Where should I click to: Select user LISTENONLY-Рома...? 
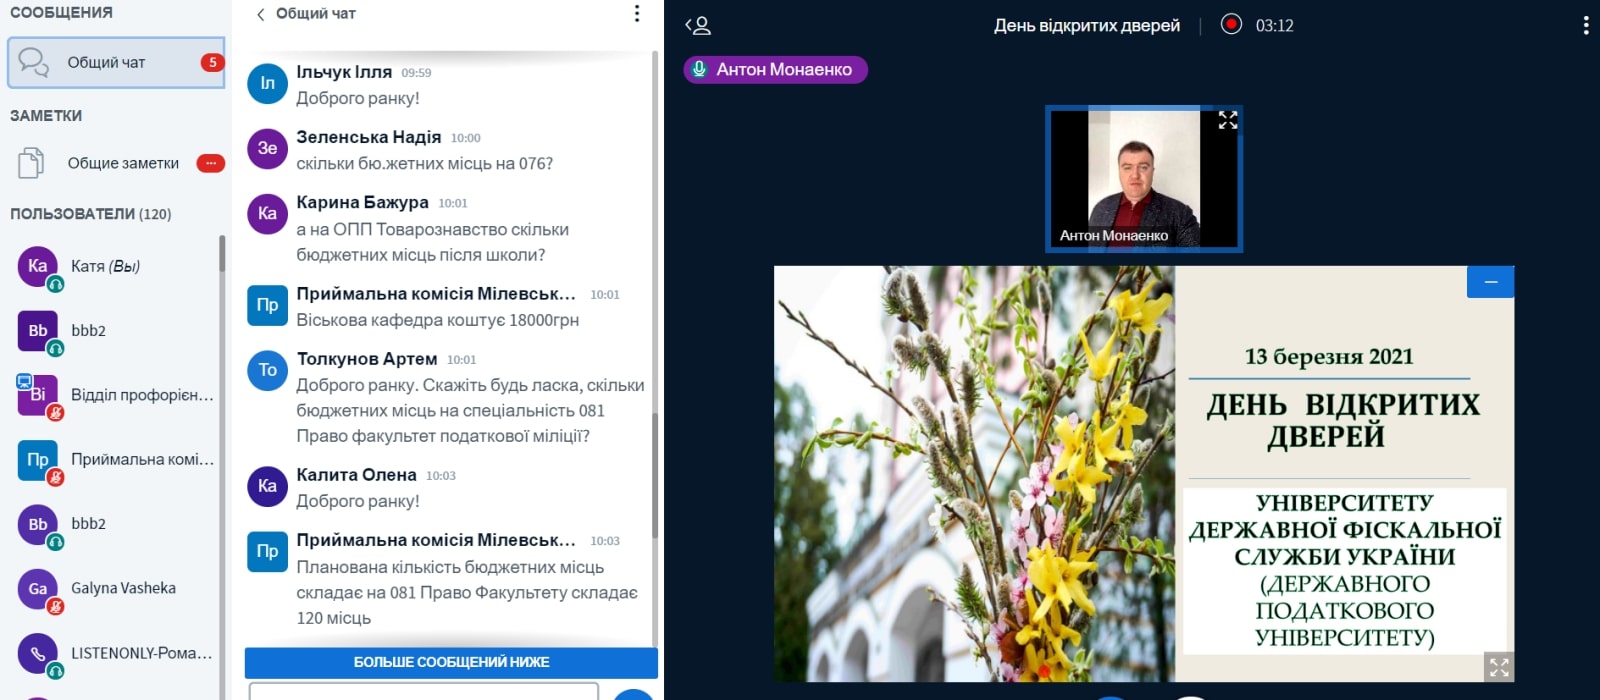click(x=116, y=653)
